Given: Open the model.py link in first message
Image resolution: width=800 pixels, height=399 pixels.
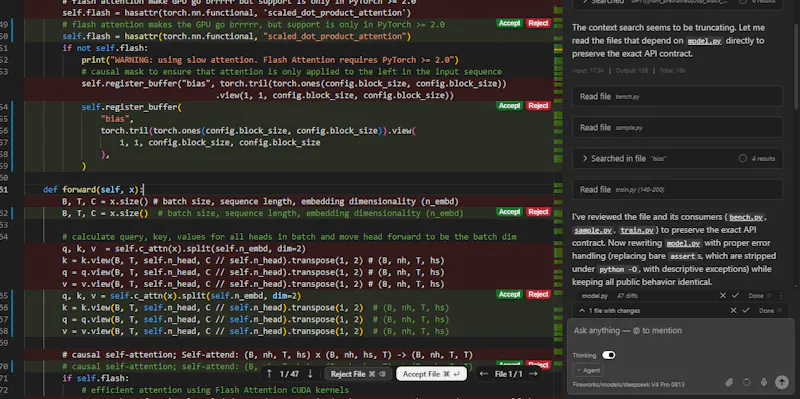Looking at the screenshot, I should click(705, 41).
